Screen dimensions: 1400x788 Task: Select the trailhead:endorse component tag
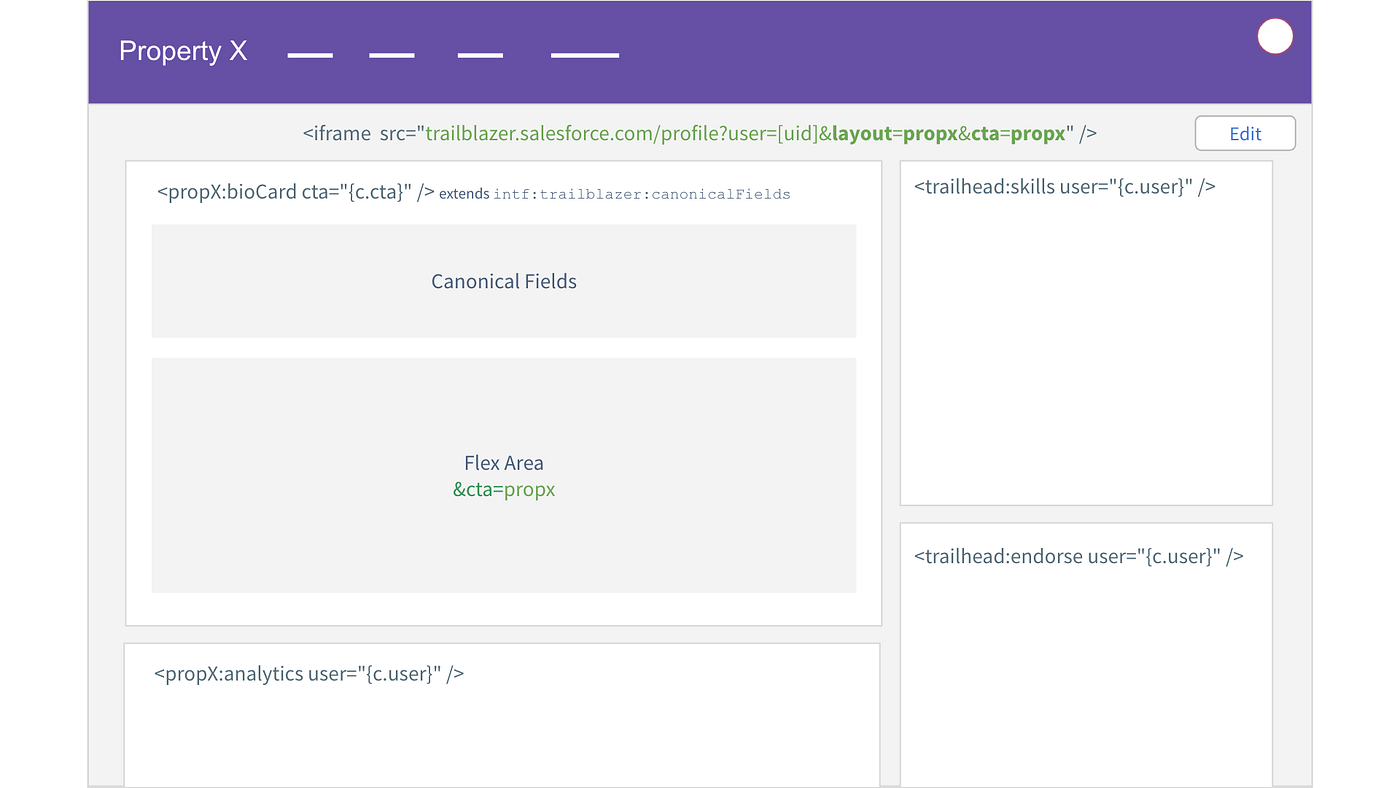1078,556
